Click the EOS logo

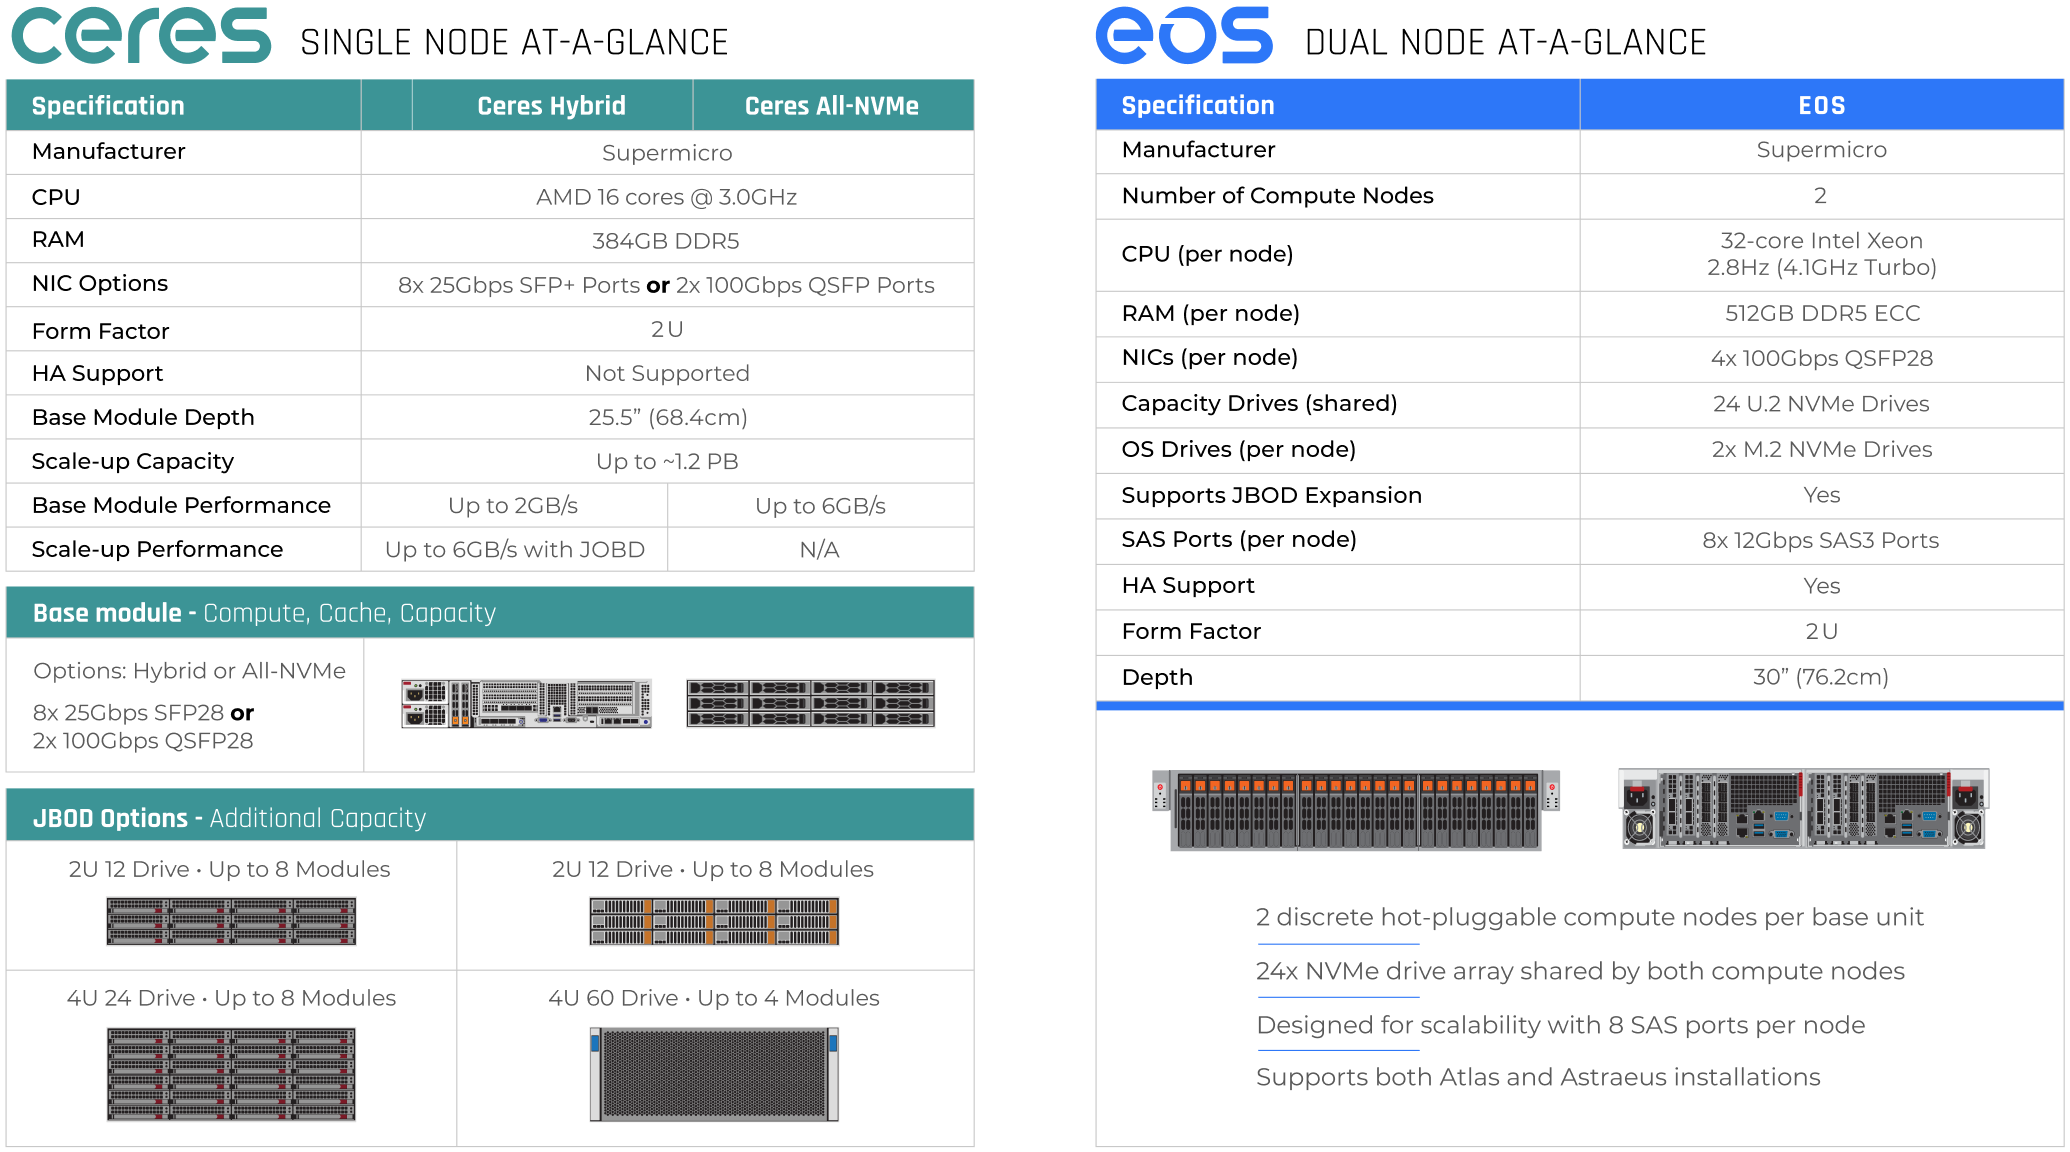coord(1184,36)
